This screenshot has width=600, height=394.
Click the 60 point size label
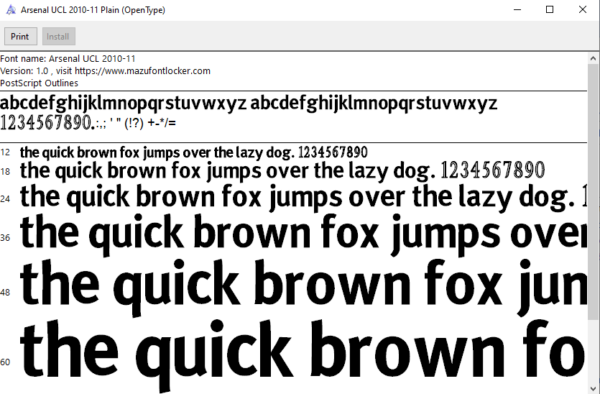(5, 362)
